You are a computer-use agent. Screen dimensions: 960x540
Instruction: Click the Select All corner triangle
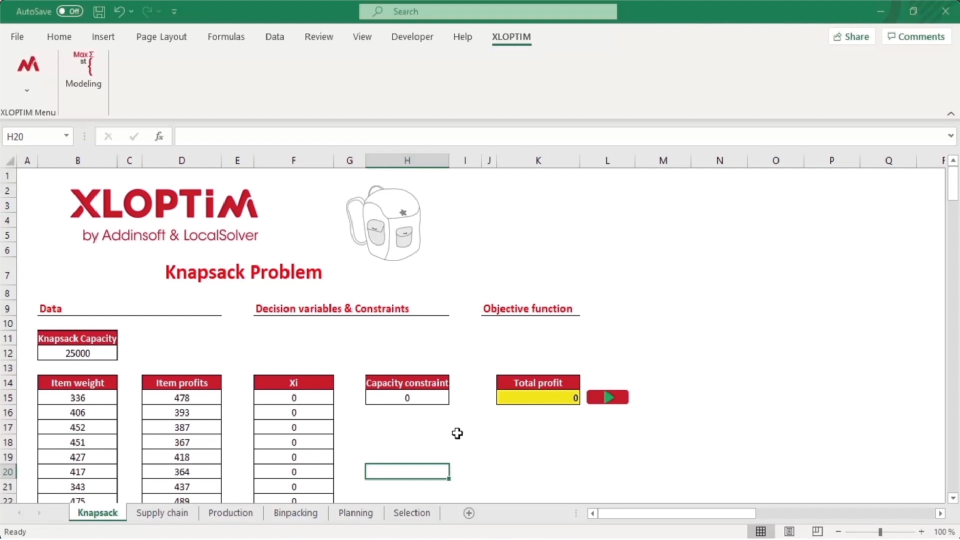point(9,161)
